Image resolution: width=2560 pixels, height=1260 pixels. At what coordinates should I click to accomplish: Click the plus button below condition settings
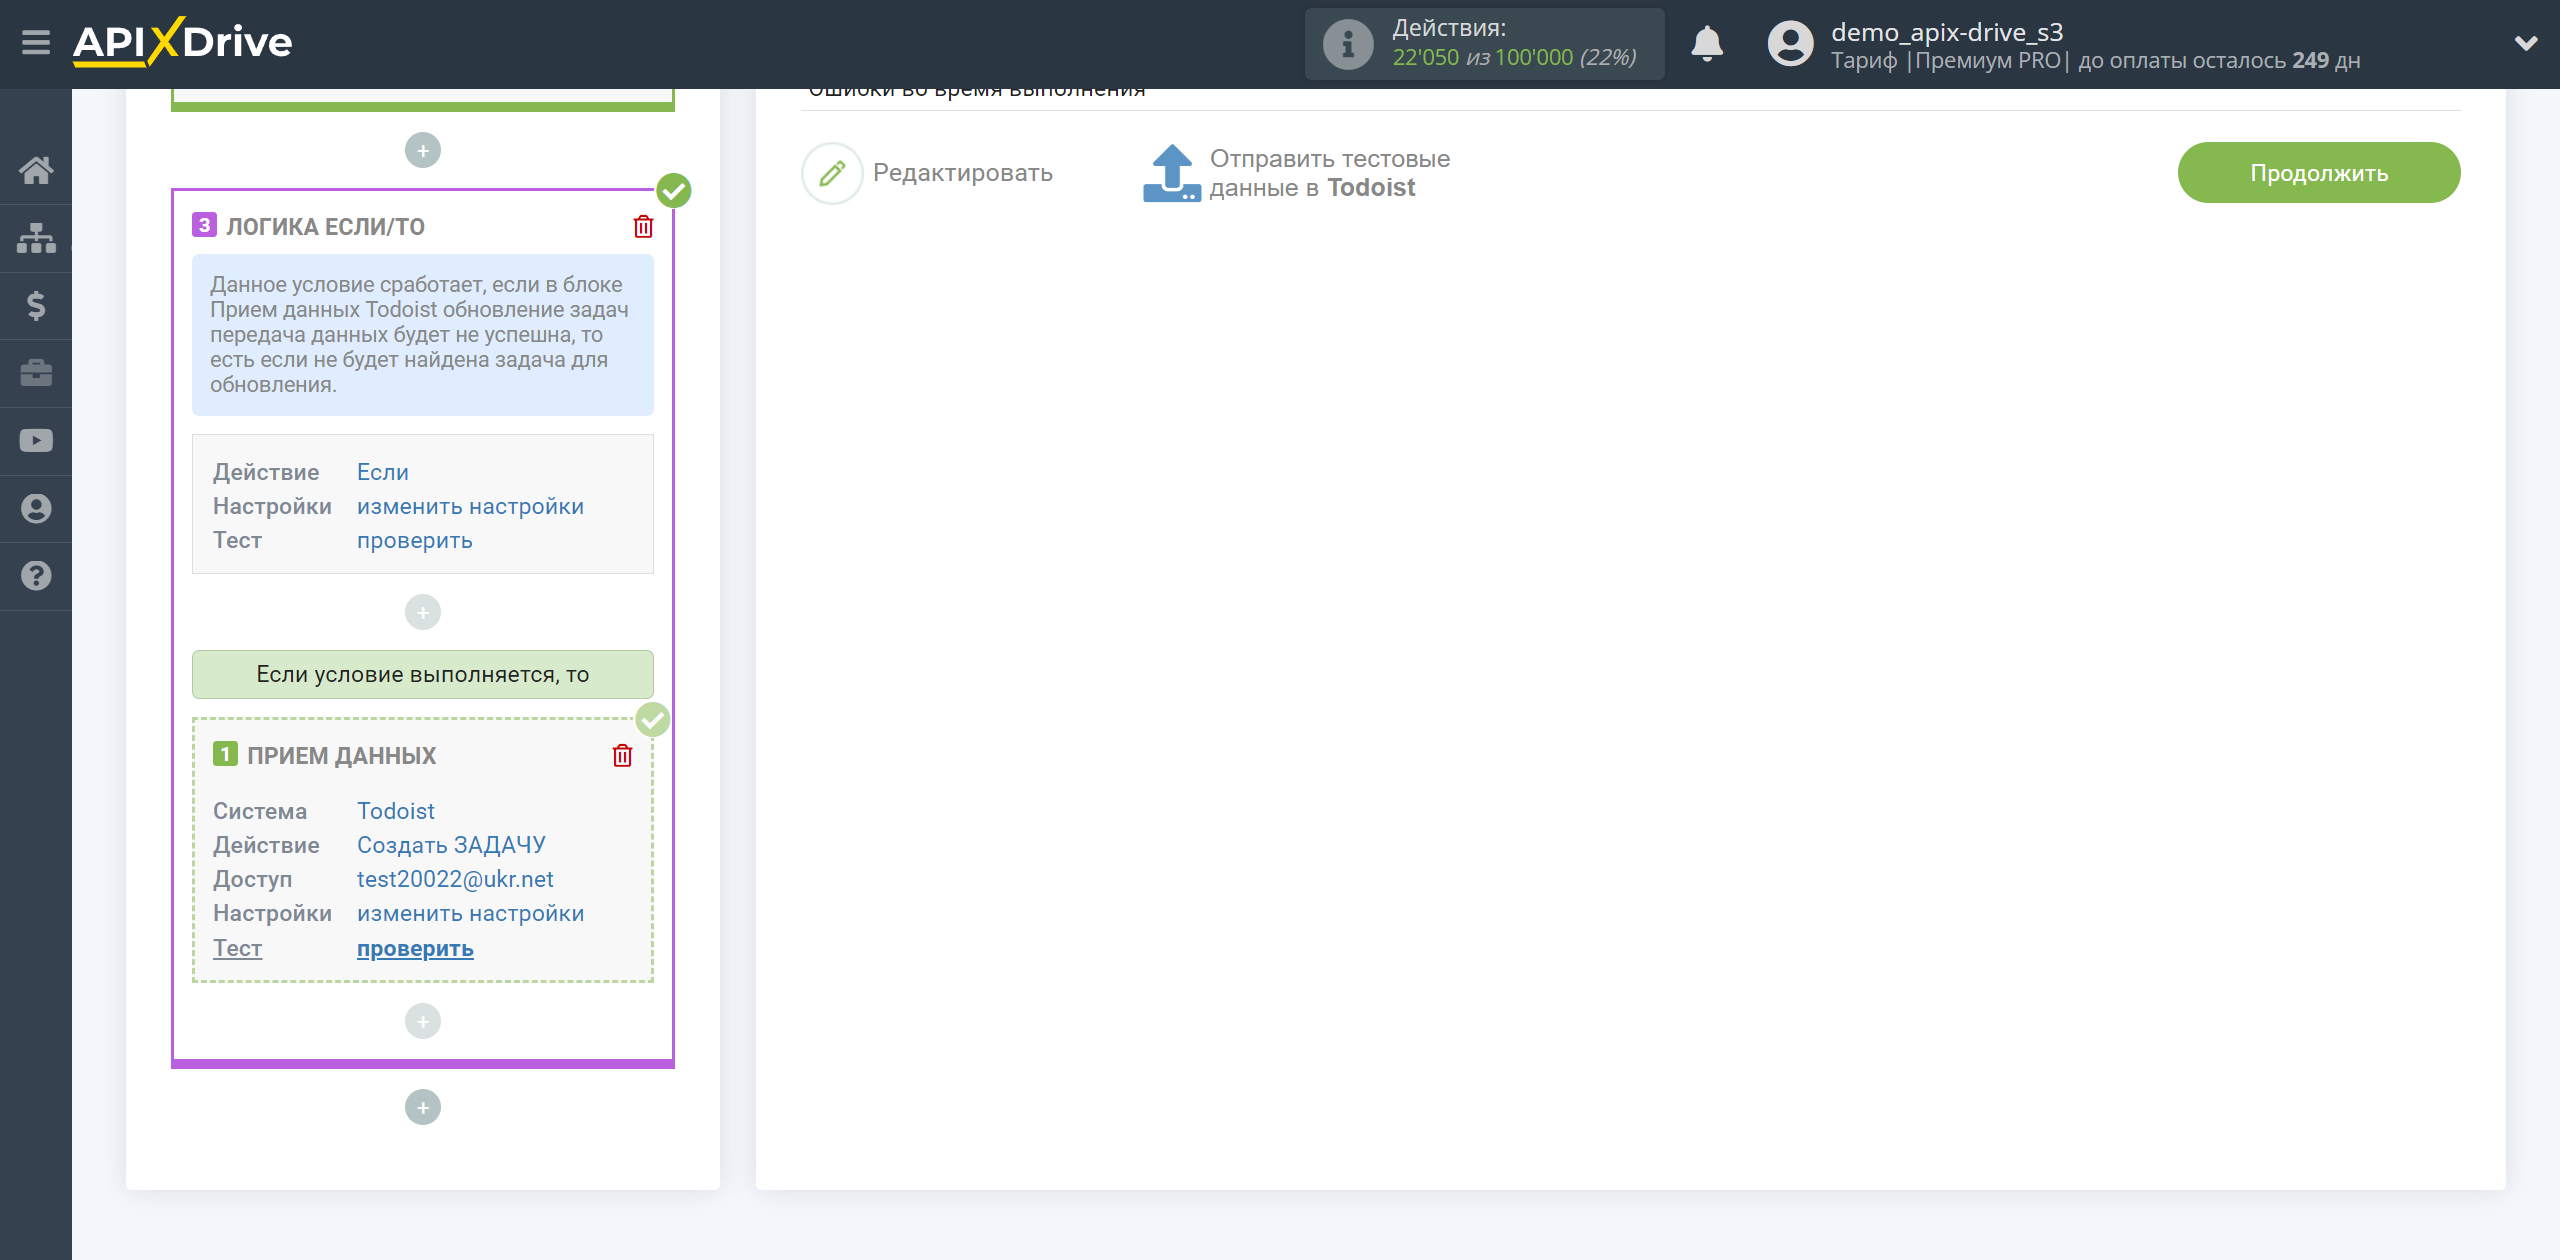click(423, 613)
